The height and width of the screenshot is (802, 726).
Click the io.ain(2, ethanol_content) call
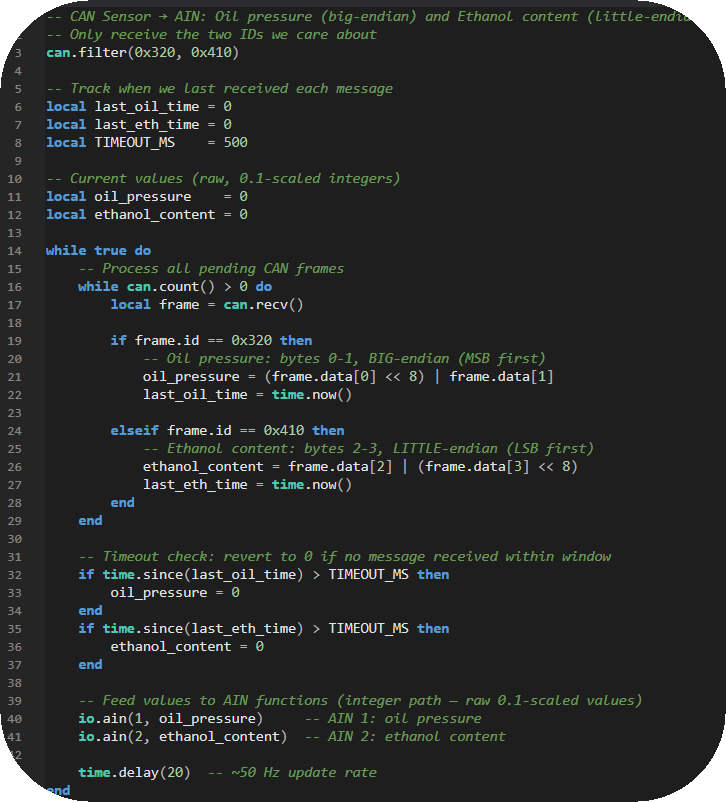click(182, 736)
